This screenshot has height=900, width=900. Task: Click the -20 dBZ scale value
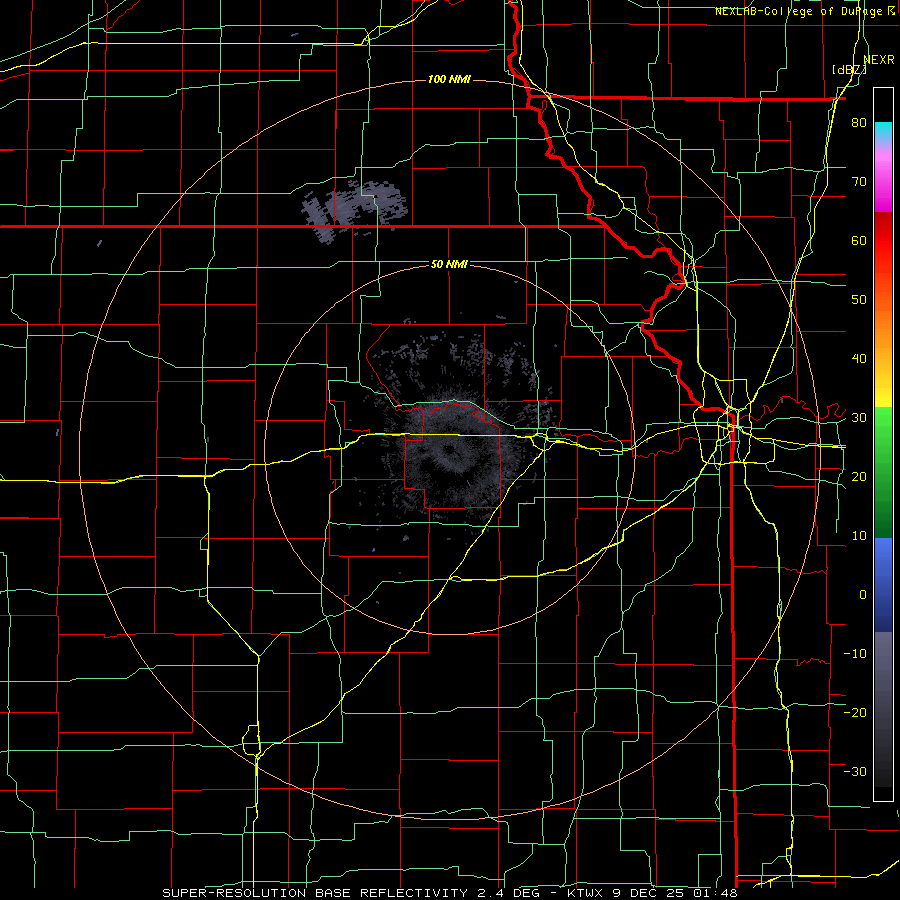click(x=855, y=712)
